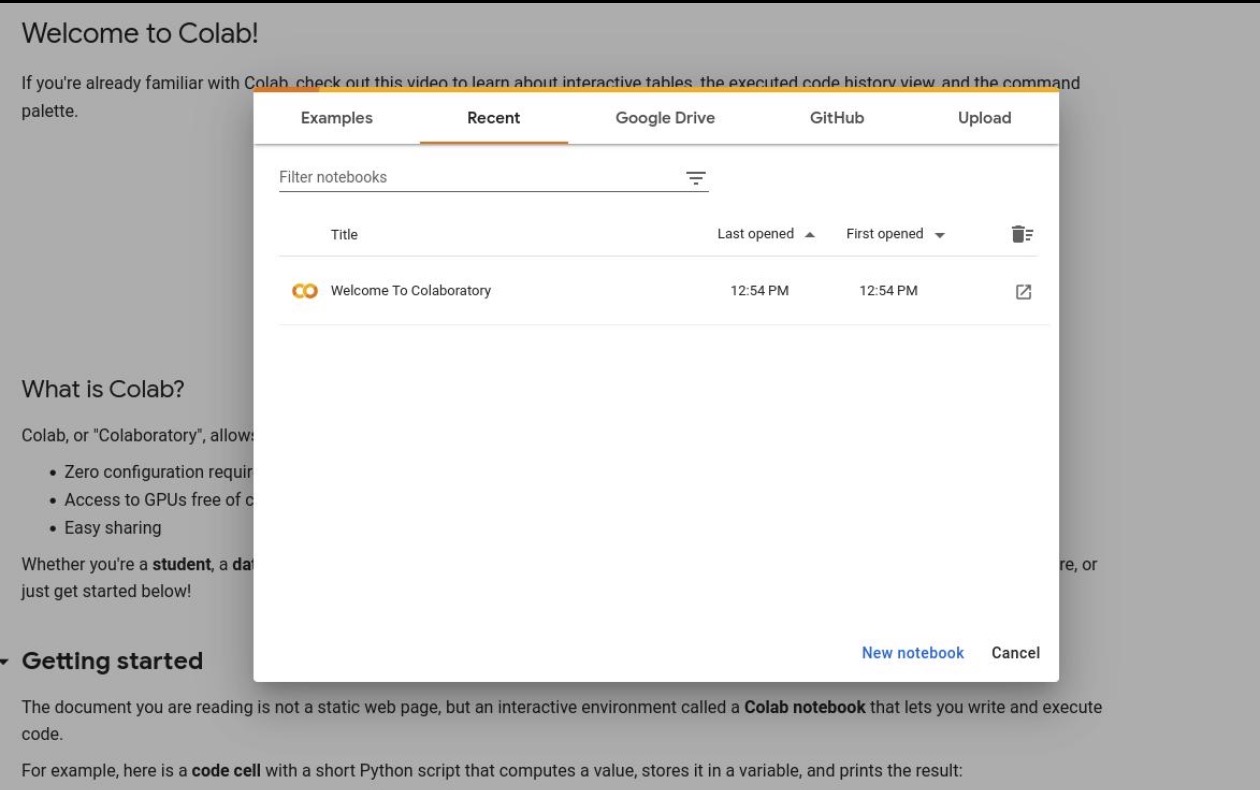Click the New notebook button

913,653
